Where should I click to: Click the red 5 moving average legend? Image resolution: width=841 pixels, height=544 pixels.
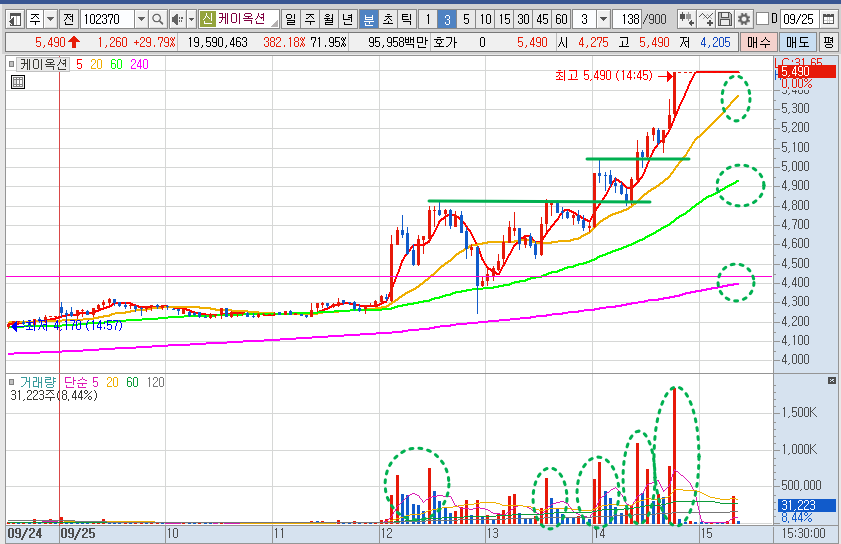[x=79, y=64]
